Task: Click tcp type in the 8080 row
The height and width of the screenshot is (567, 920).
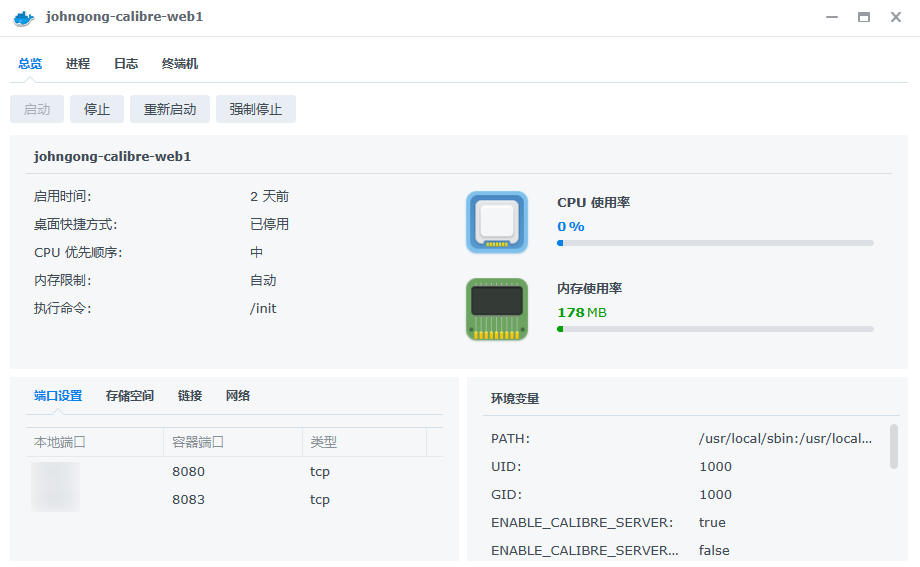Action: coord(320,472)
